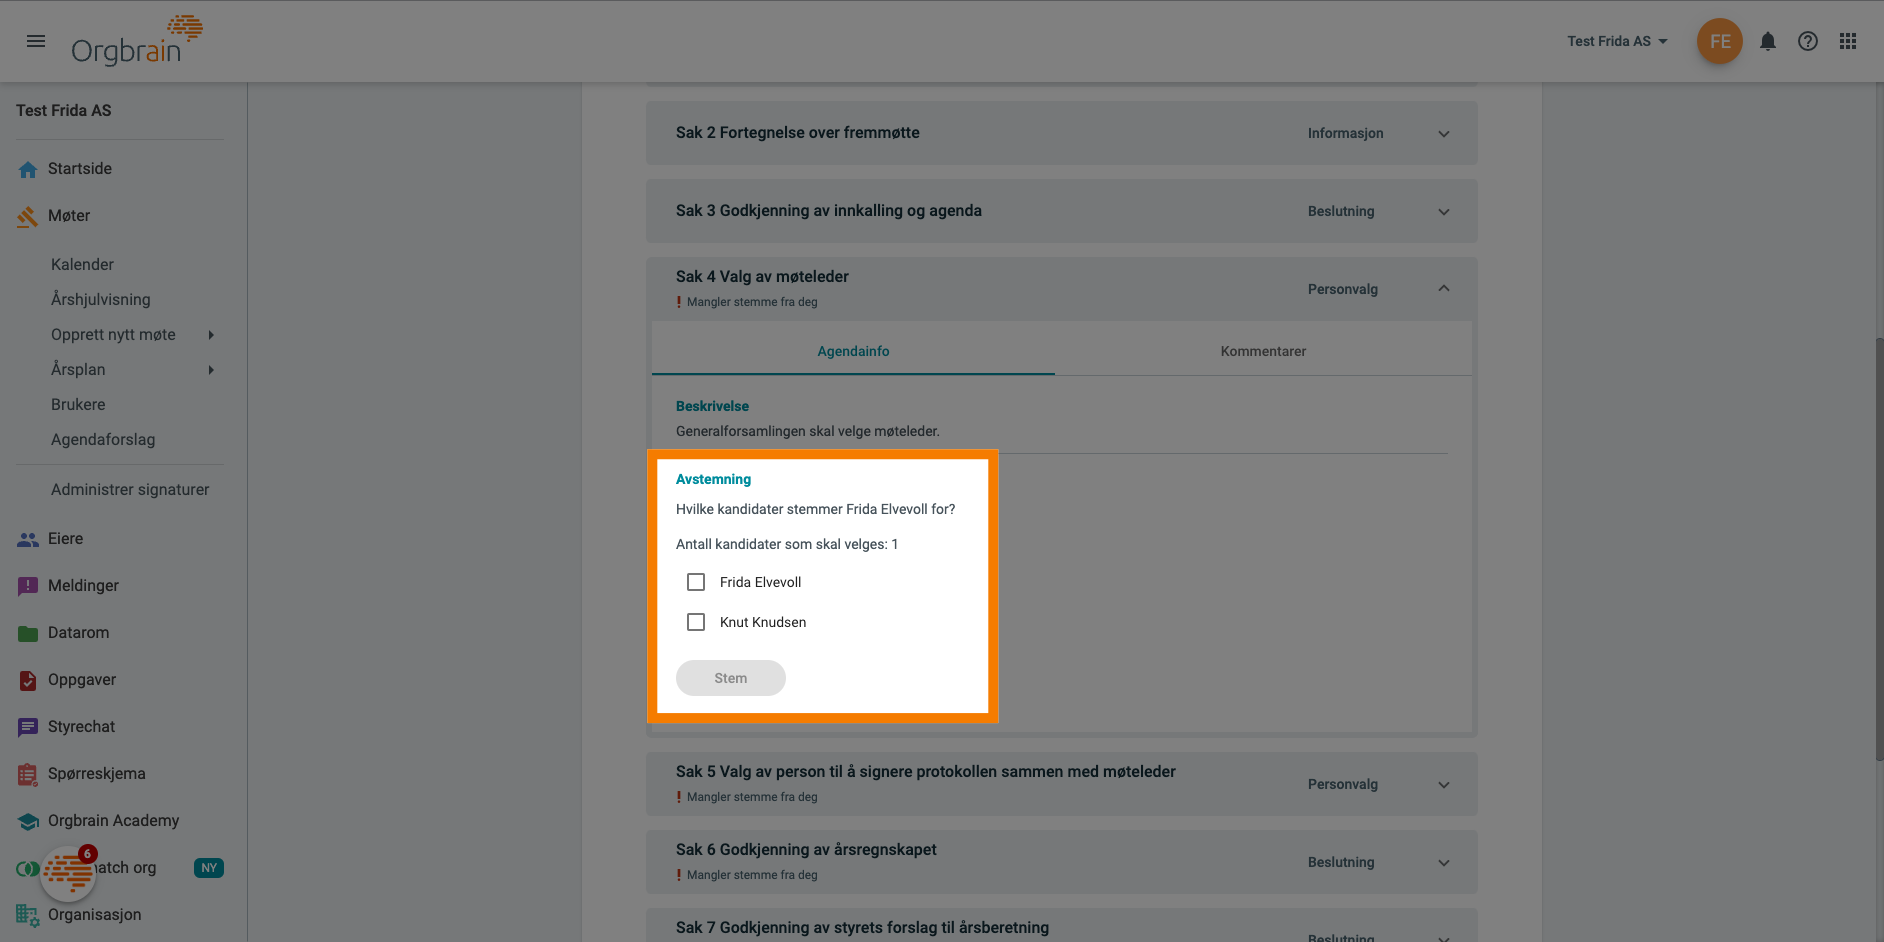Open the hamburger menu icon
This screenshot has height=942, width=1884.
click(x=36, y=41)
